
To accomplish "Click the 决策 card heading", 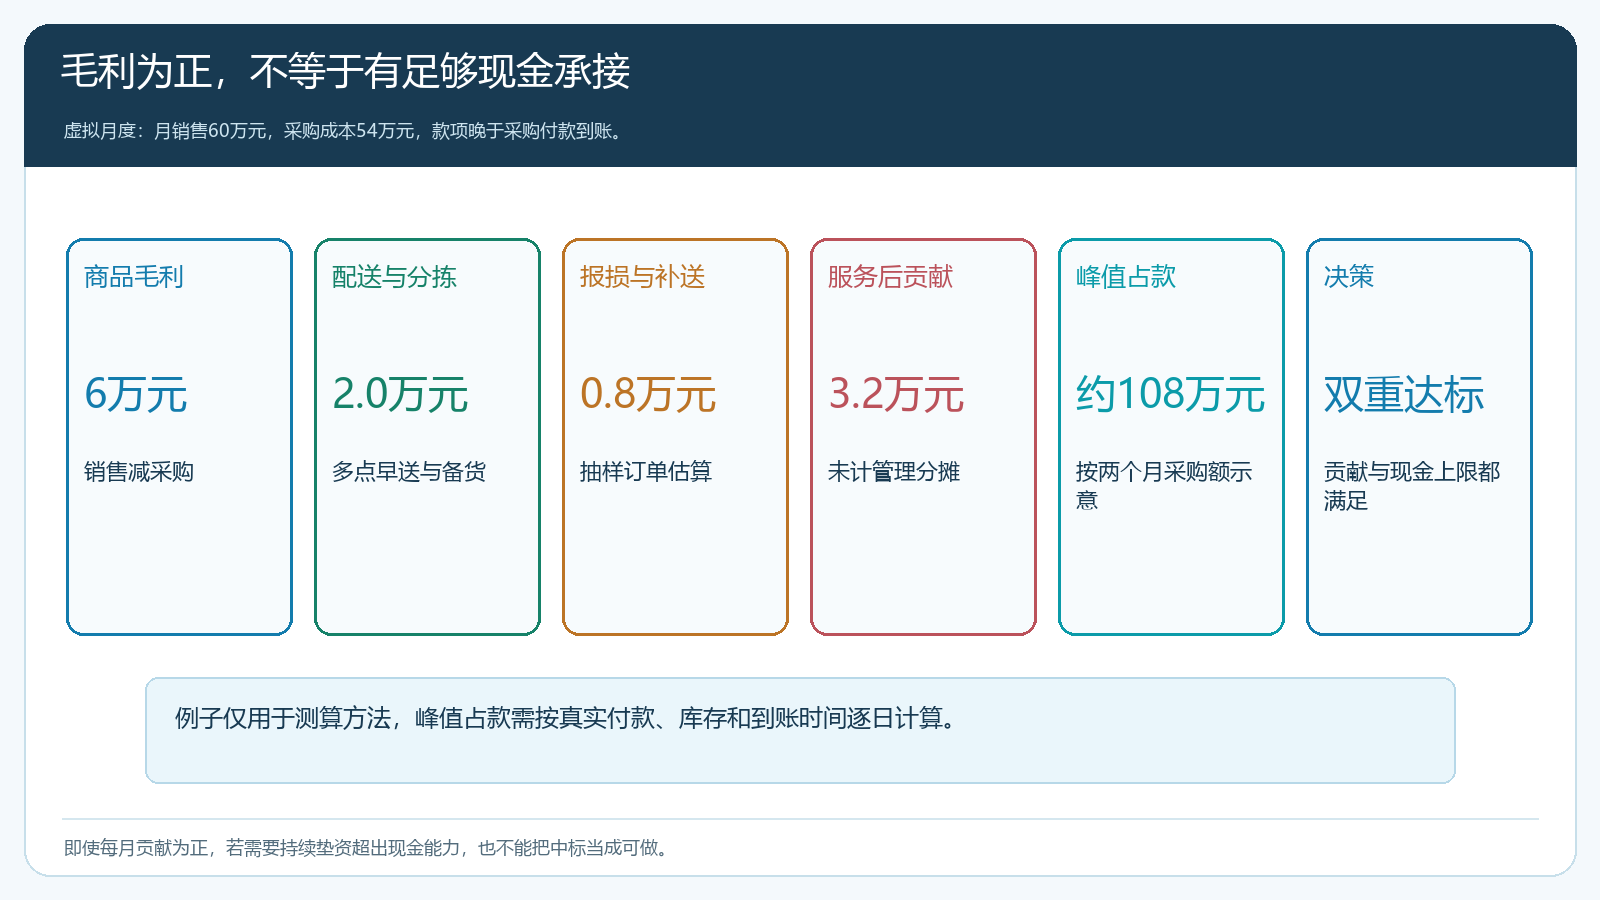I will point(1349,277).
